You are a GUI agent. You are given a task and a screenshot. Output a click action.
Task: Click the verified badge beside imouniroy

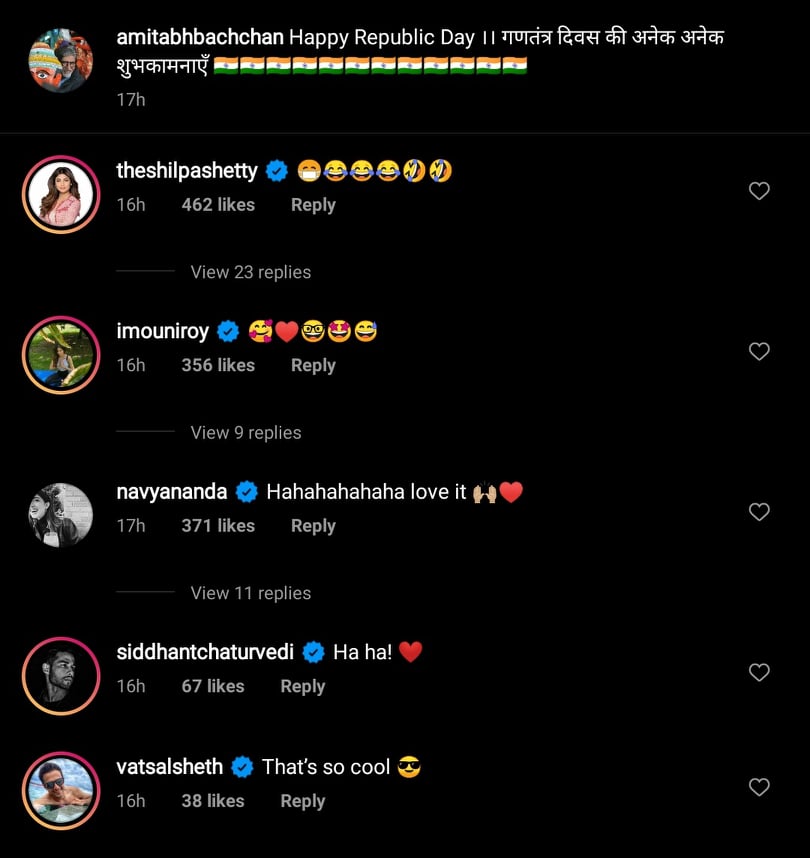pyautogui.click(x=227, y=332)
